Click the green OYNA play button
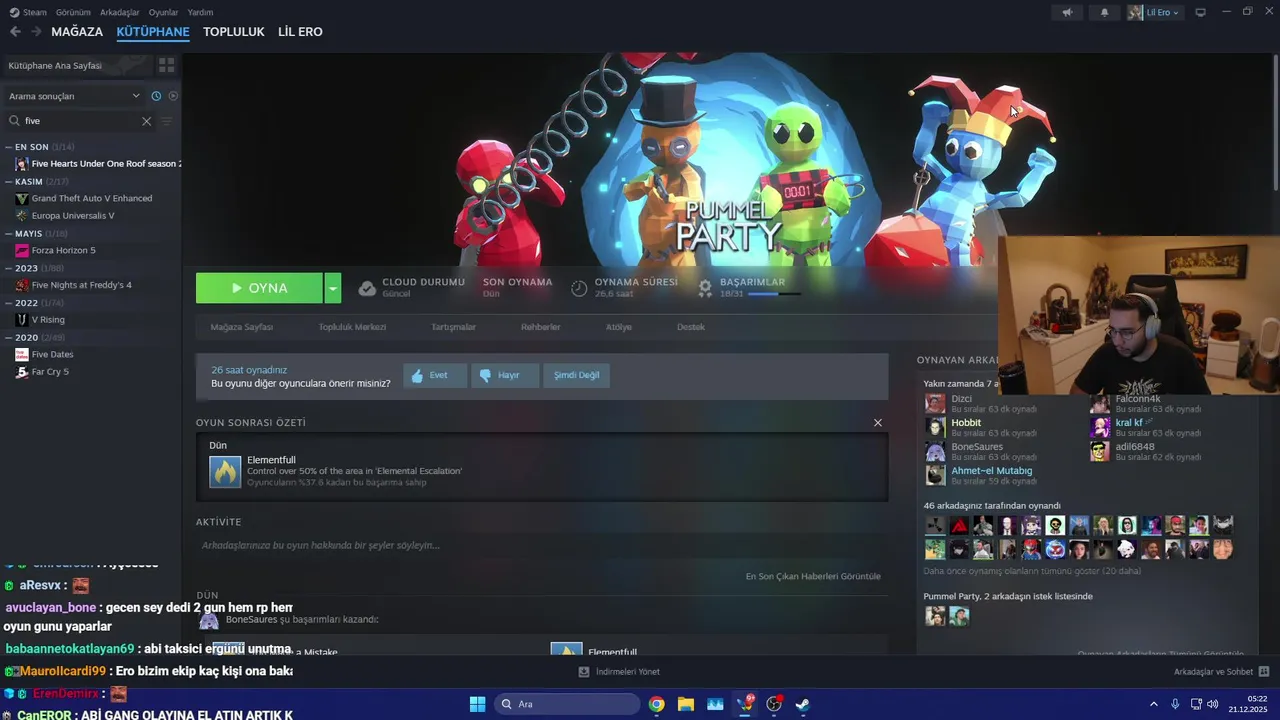Viewport: 1280px width, 720px height. pyautogui.click(x=259, y=288)
